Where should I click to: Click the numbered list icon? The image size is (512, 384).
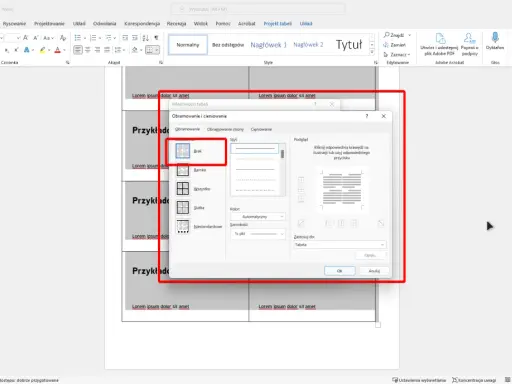(x=94, y=38)
